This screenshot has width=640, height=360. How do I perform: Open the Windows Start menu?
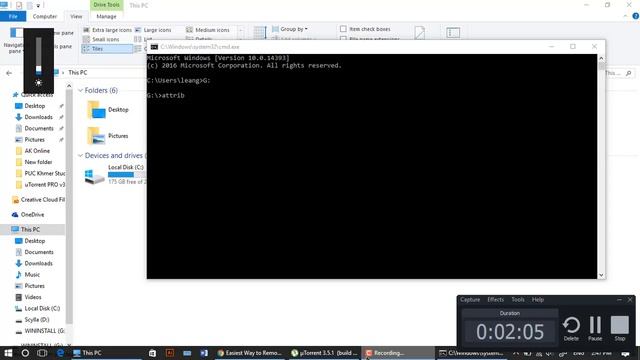(8, 353)
